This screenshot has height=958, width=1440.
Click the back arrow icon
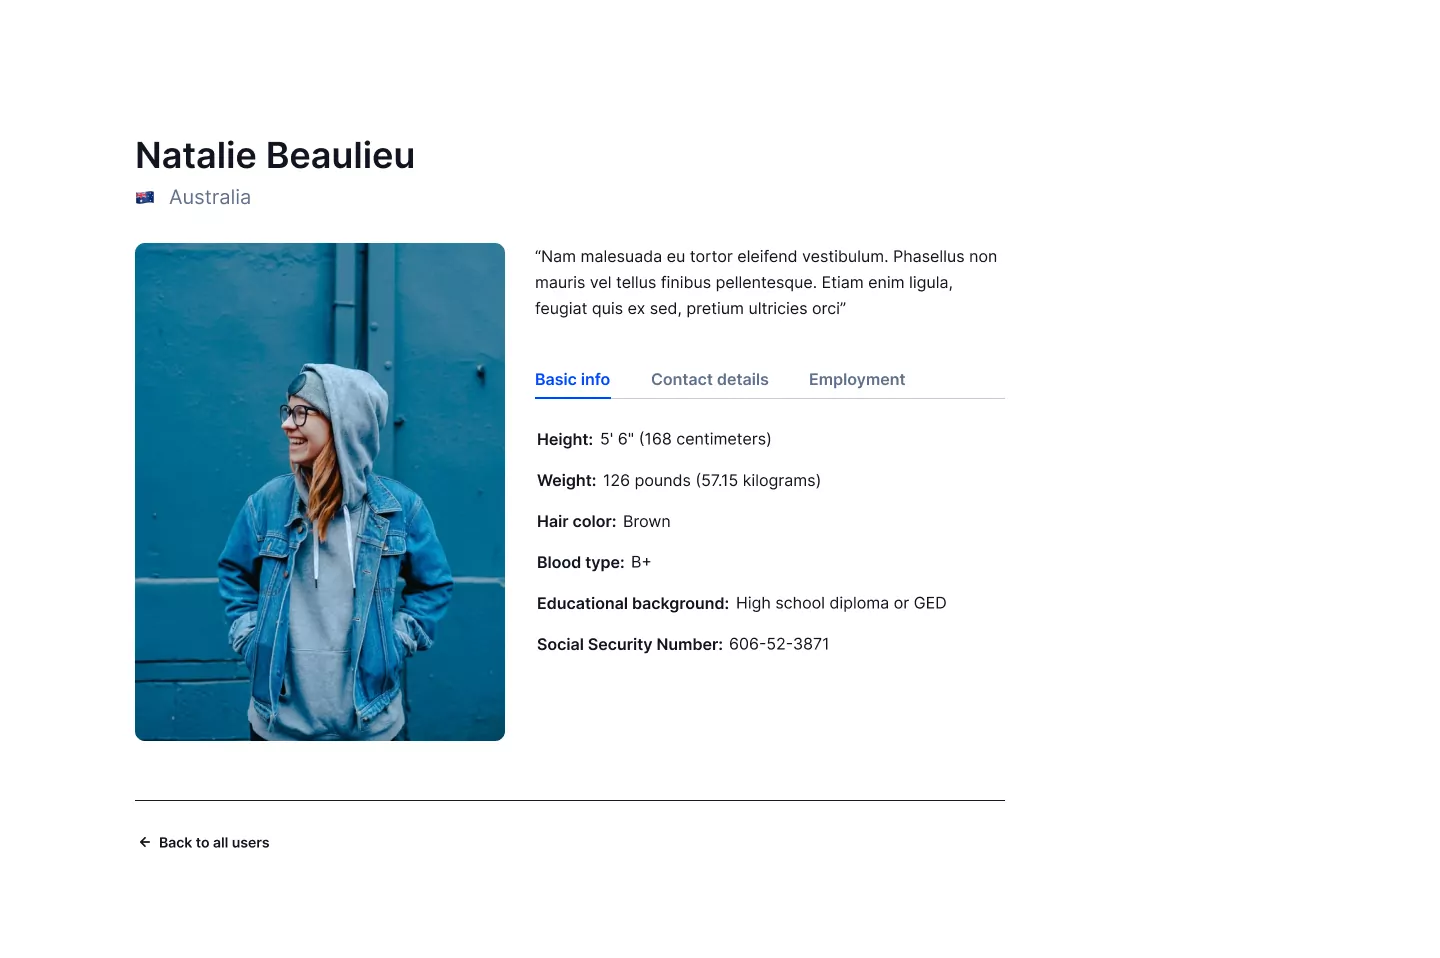(145, 842)
